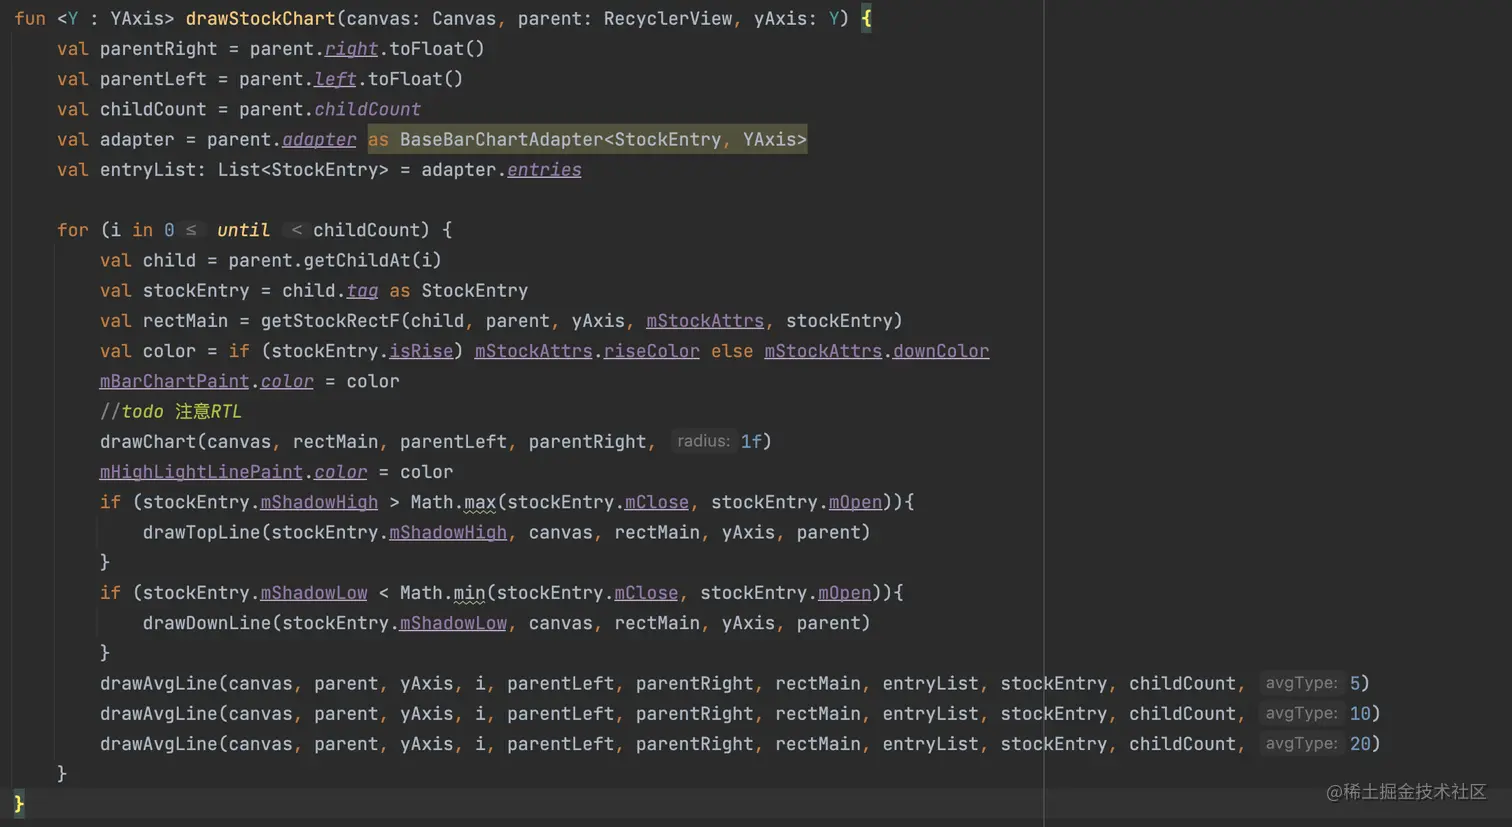Click the drawStockChart function name
The image size is (1512, 827).
tap(260, 18)
